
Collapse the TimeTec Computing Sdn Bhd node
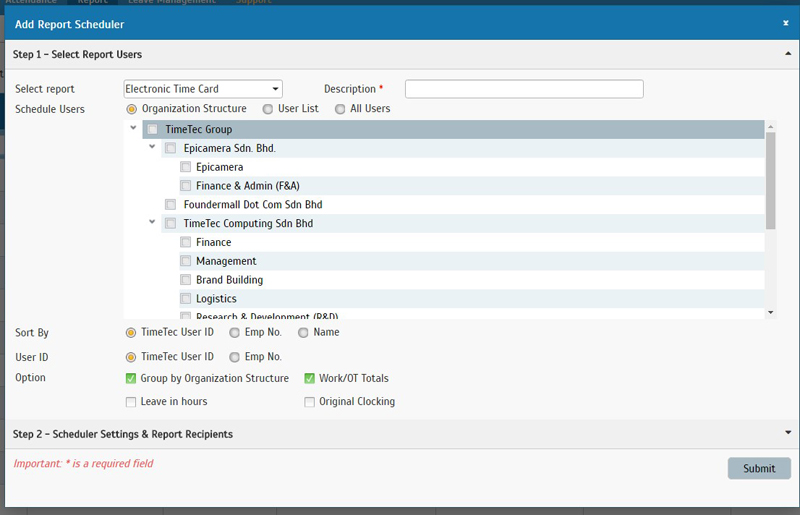[152, 222]
